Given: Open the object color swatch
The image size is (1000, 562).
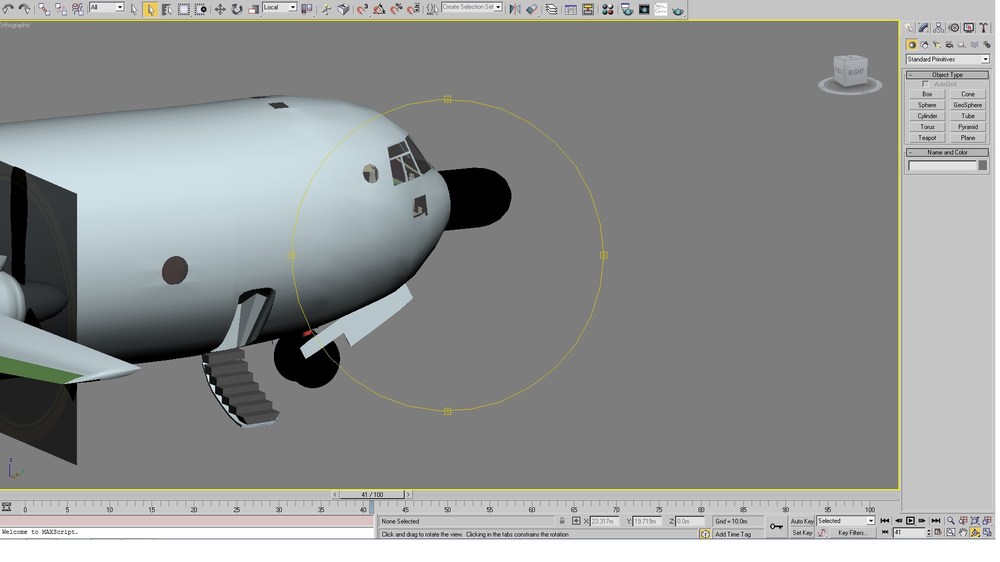Looking at the screenshot, I should click(983, 165).
